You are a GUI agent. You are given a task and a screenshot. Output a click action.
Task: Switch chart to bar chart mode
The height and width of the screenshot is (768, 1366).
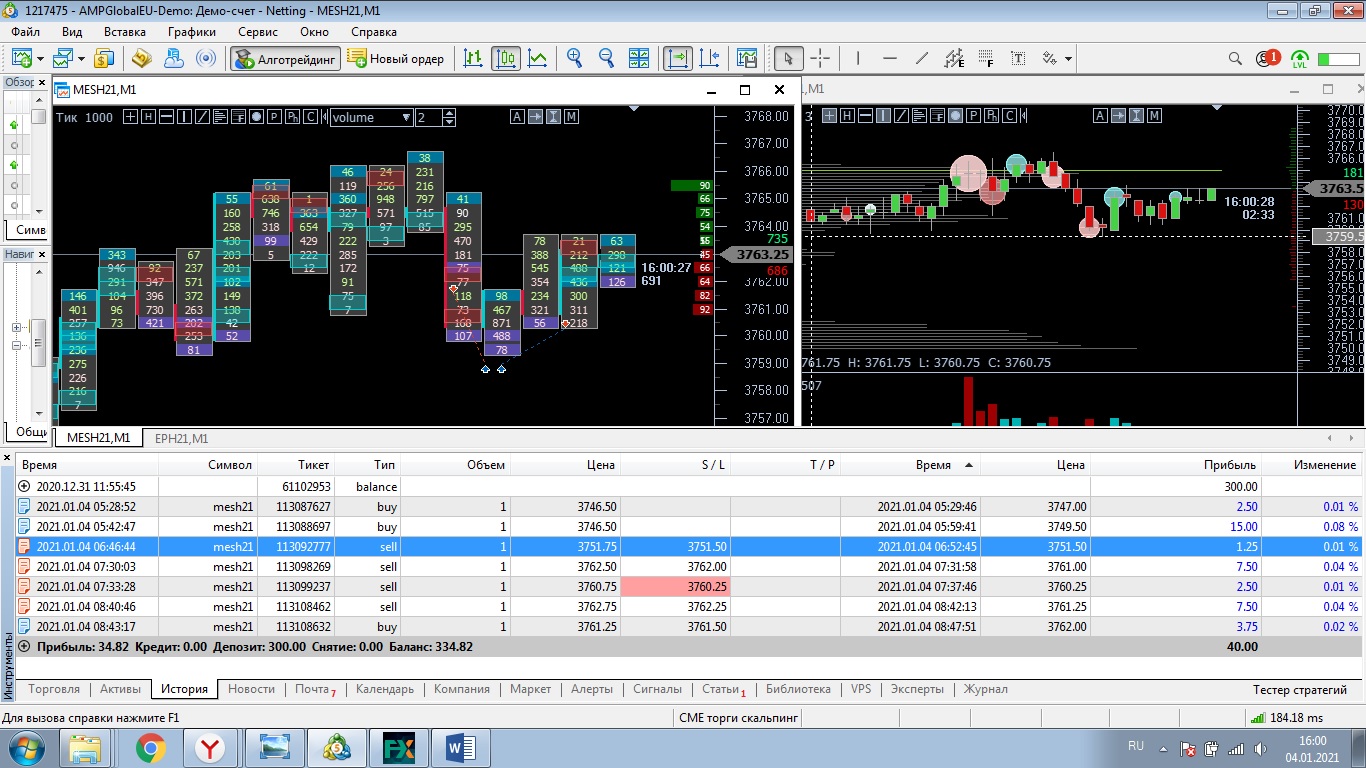[474, 58]
